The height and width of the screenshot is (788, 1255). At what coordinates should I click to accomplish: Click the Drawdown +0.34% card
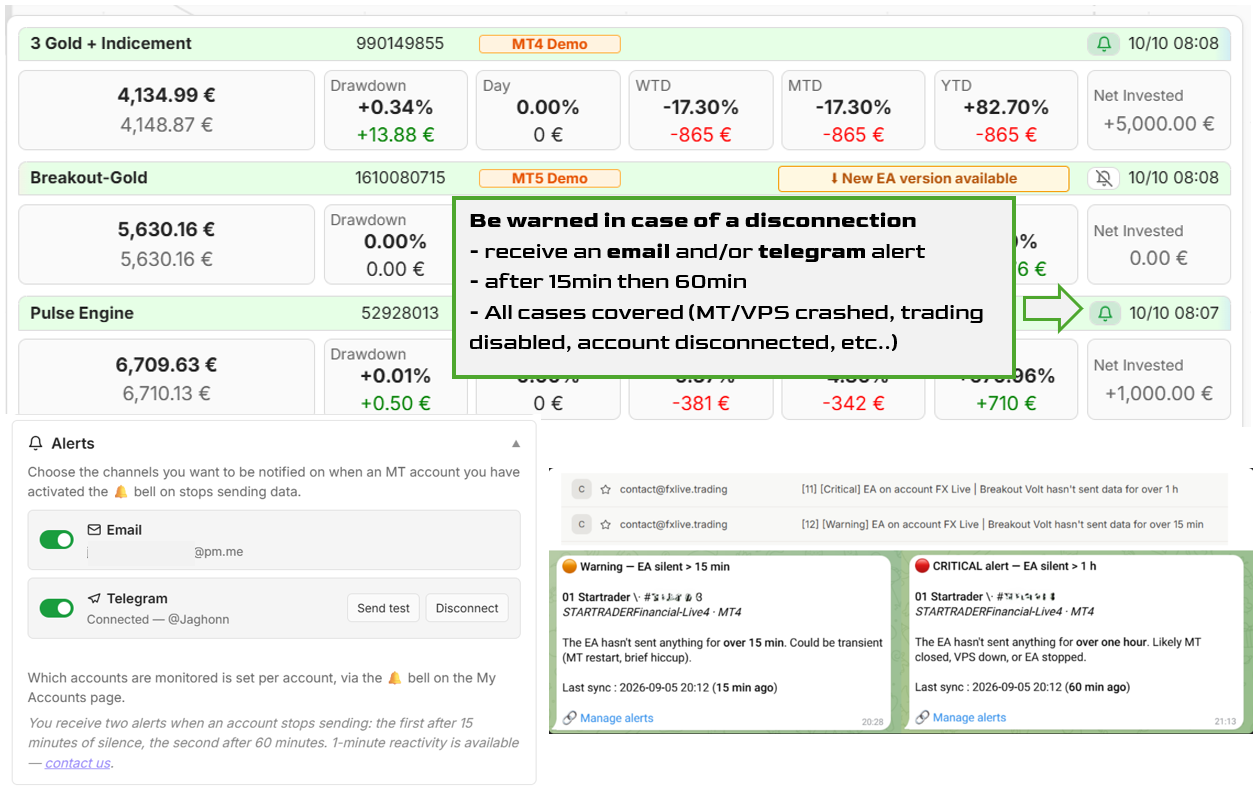tap(396, 110)
